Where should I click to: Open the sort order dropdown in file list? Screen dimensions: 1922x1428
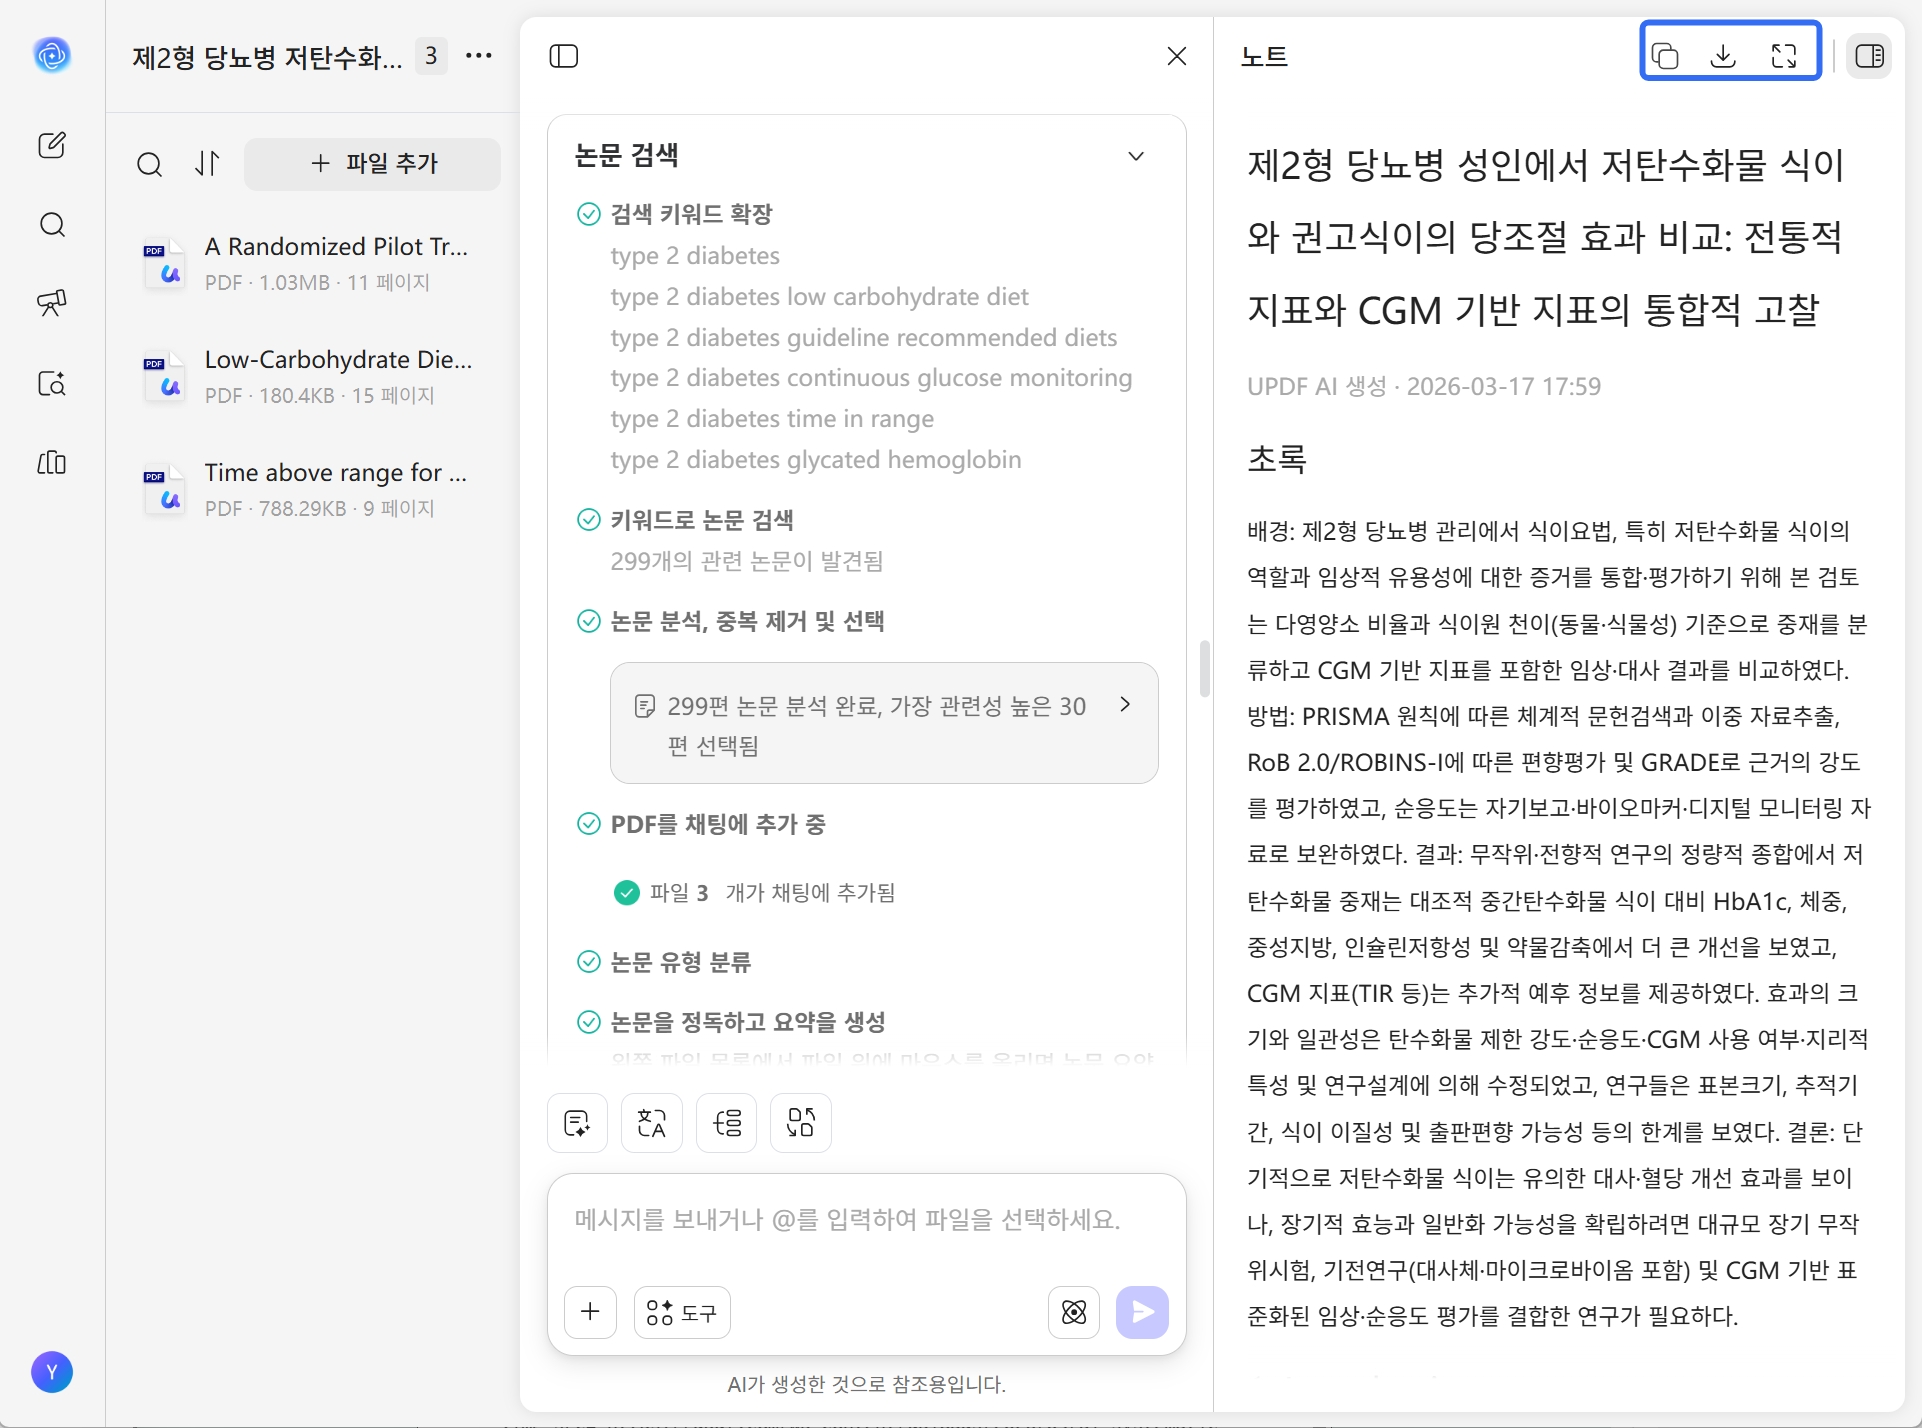pyautogui.click(x=207, y=163)
